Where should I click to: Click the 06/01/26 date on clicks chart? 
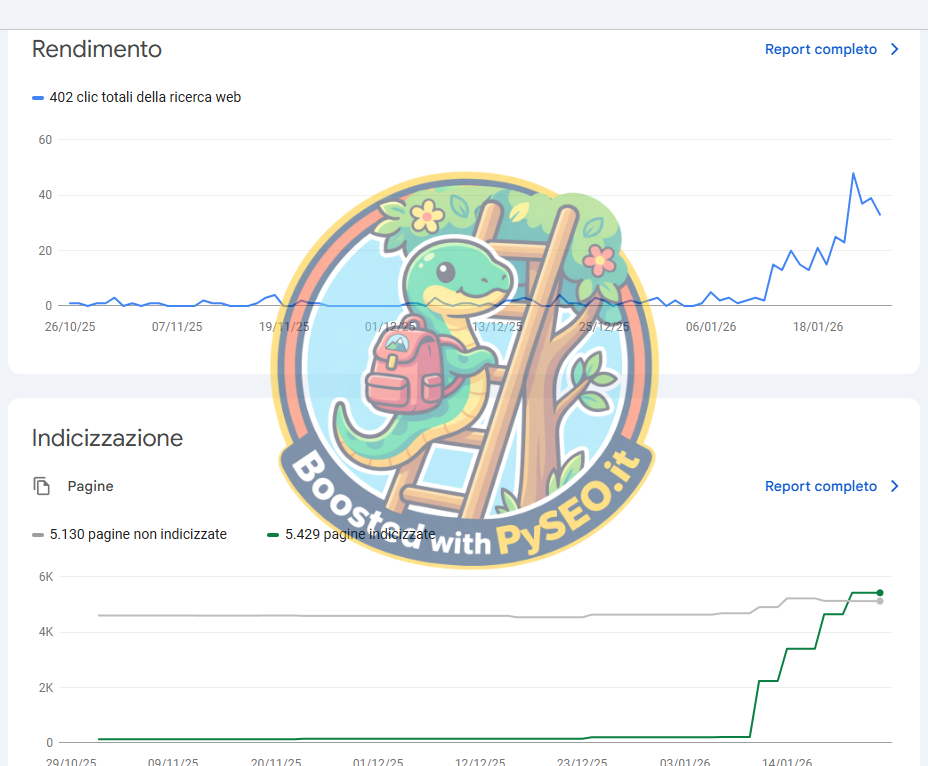pos(711,327)
